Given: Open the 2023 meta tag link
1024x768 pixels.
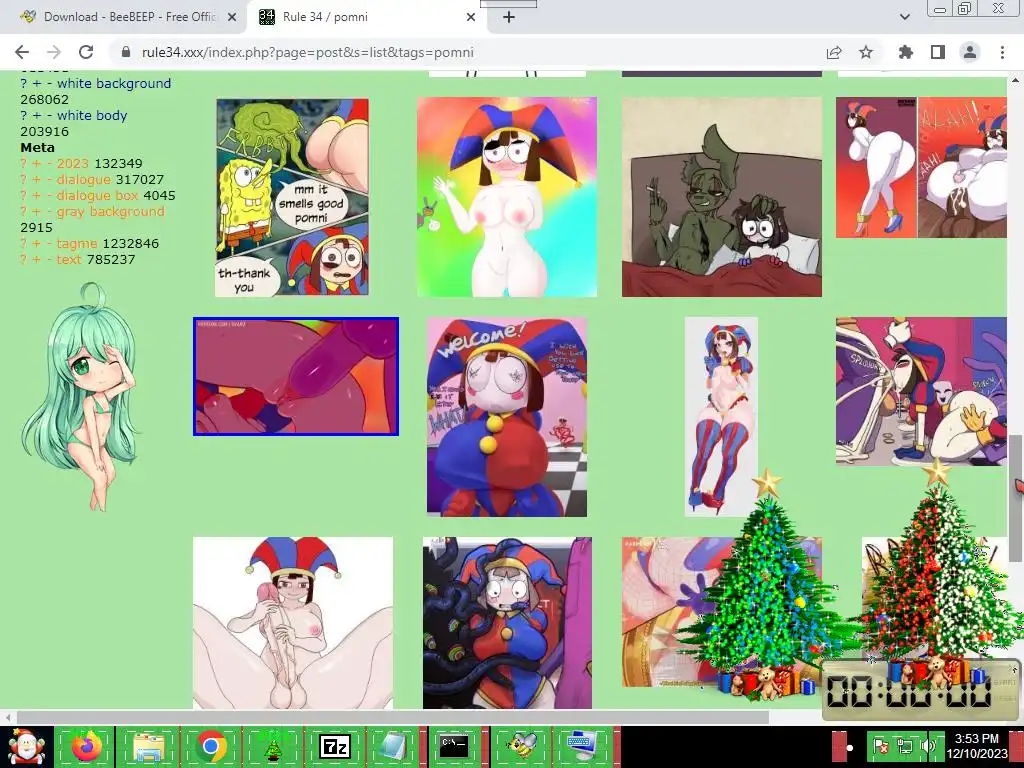Looking at the screenshot, I should [x=72, y=163].
